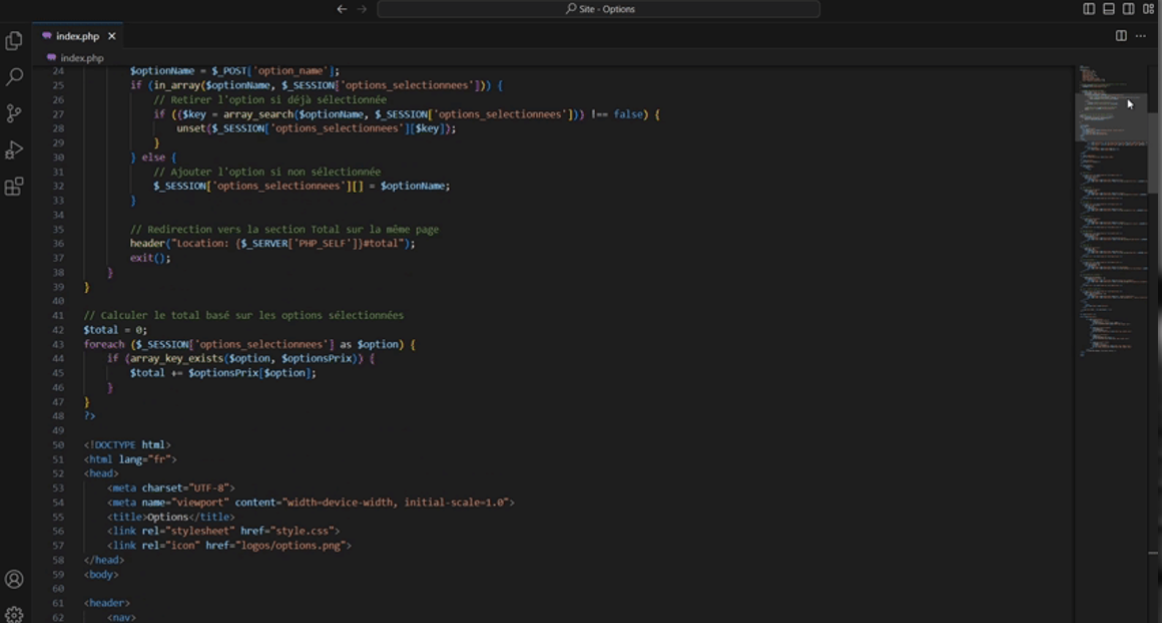This screenshot has height=623, width=1162.
Task: Click the 'Site - Options' command center search box
Action: pyautogui.click(x=599, y=9)
